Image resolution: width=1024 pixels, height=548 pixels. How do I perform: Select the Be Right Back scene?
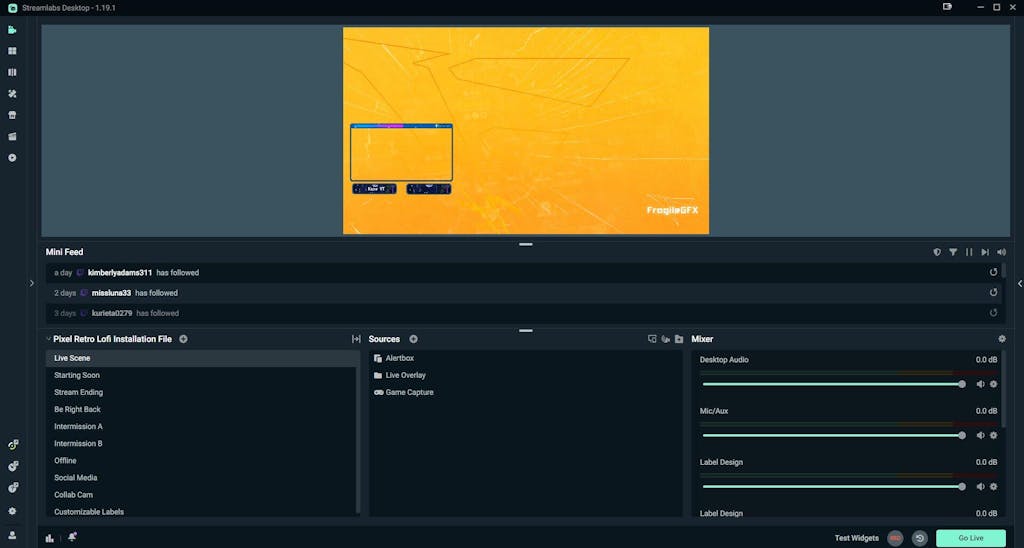pyautogui.click(x=77, y=409)
